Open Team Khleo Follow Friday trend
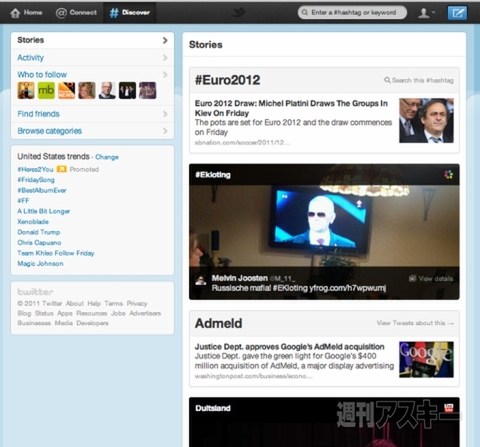The height and width of the screenshot is (447, 480). (x=56, y=253)
